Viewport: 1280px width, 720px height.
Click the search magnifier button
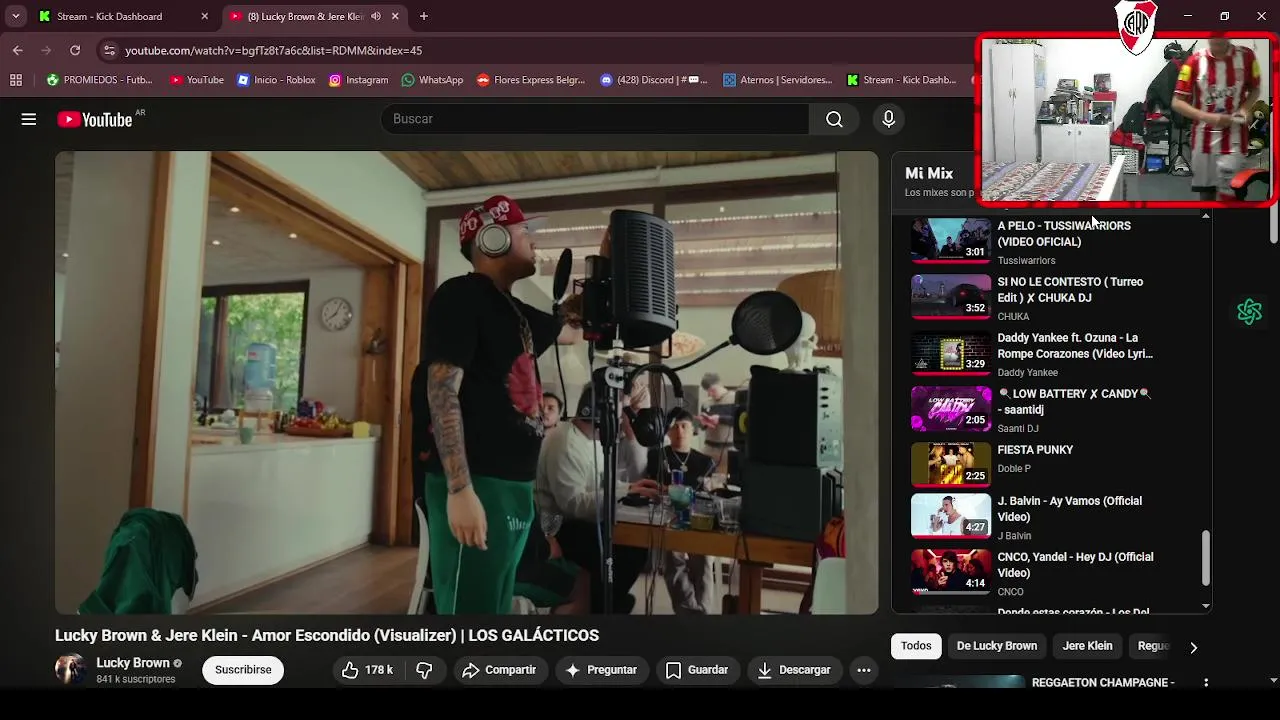834,119
